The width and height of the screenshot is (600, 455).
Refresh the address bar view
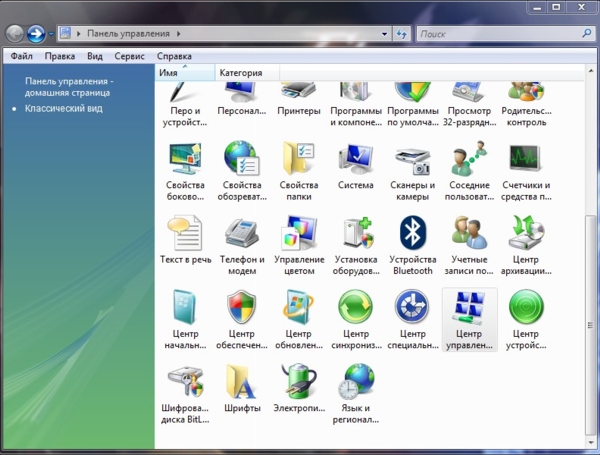402,34
